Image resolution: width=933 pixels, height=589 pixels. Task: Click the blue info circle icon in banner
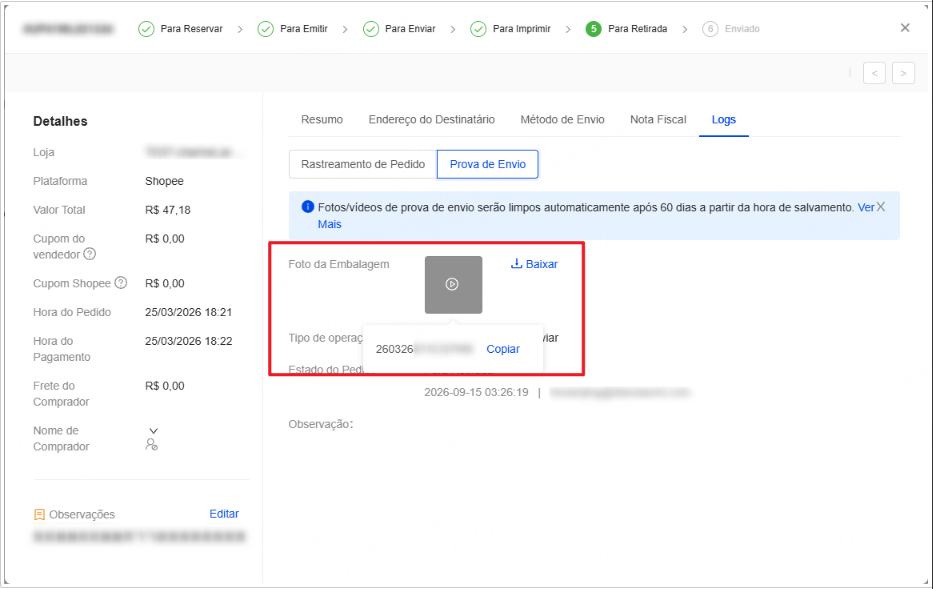pos(308,207)
